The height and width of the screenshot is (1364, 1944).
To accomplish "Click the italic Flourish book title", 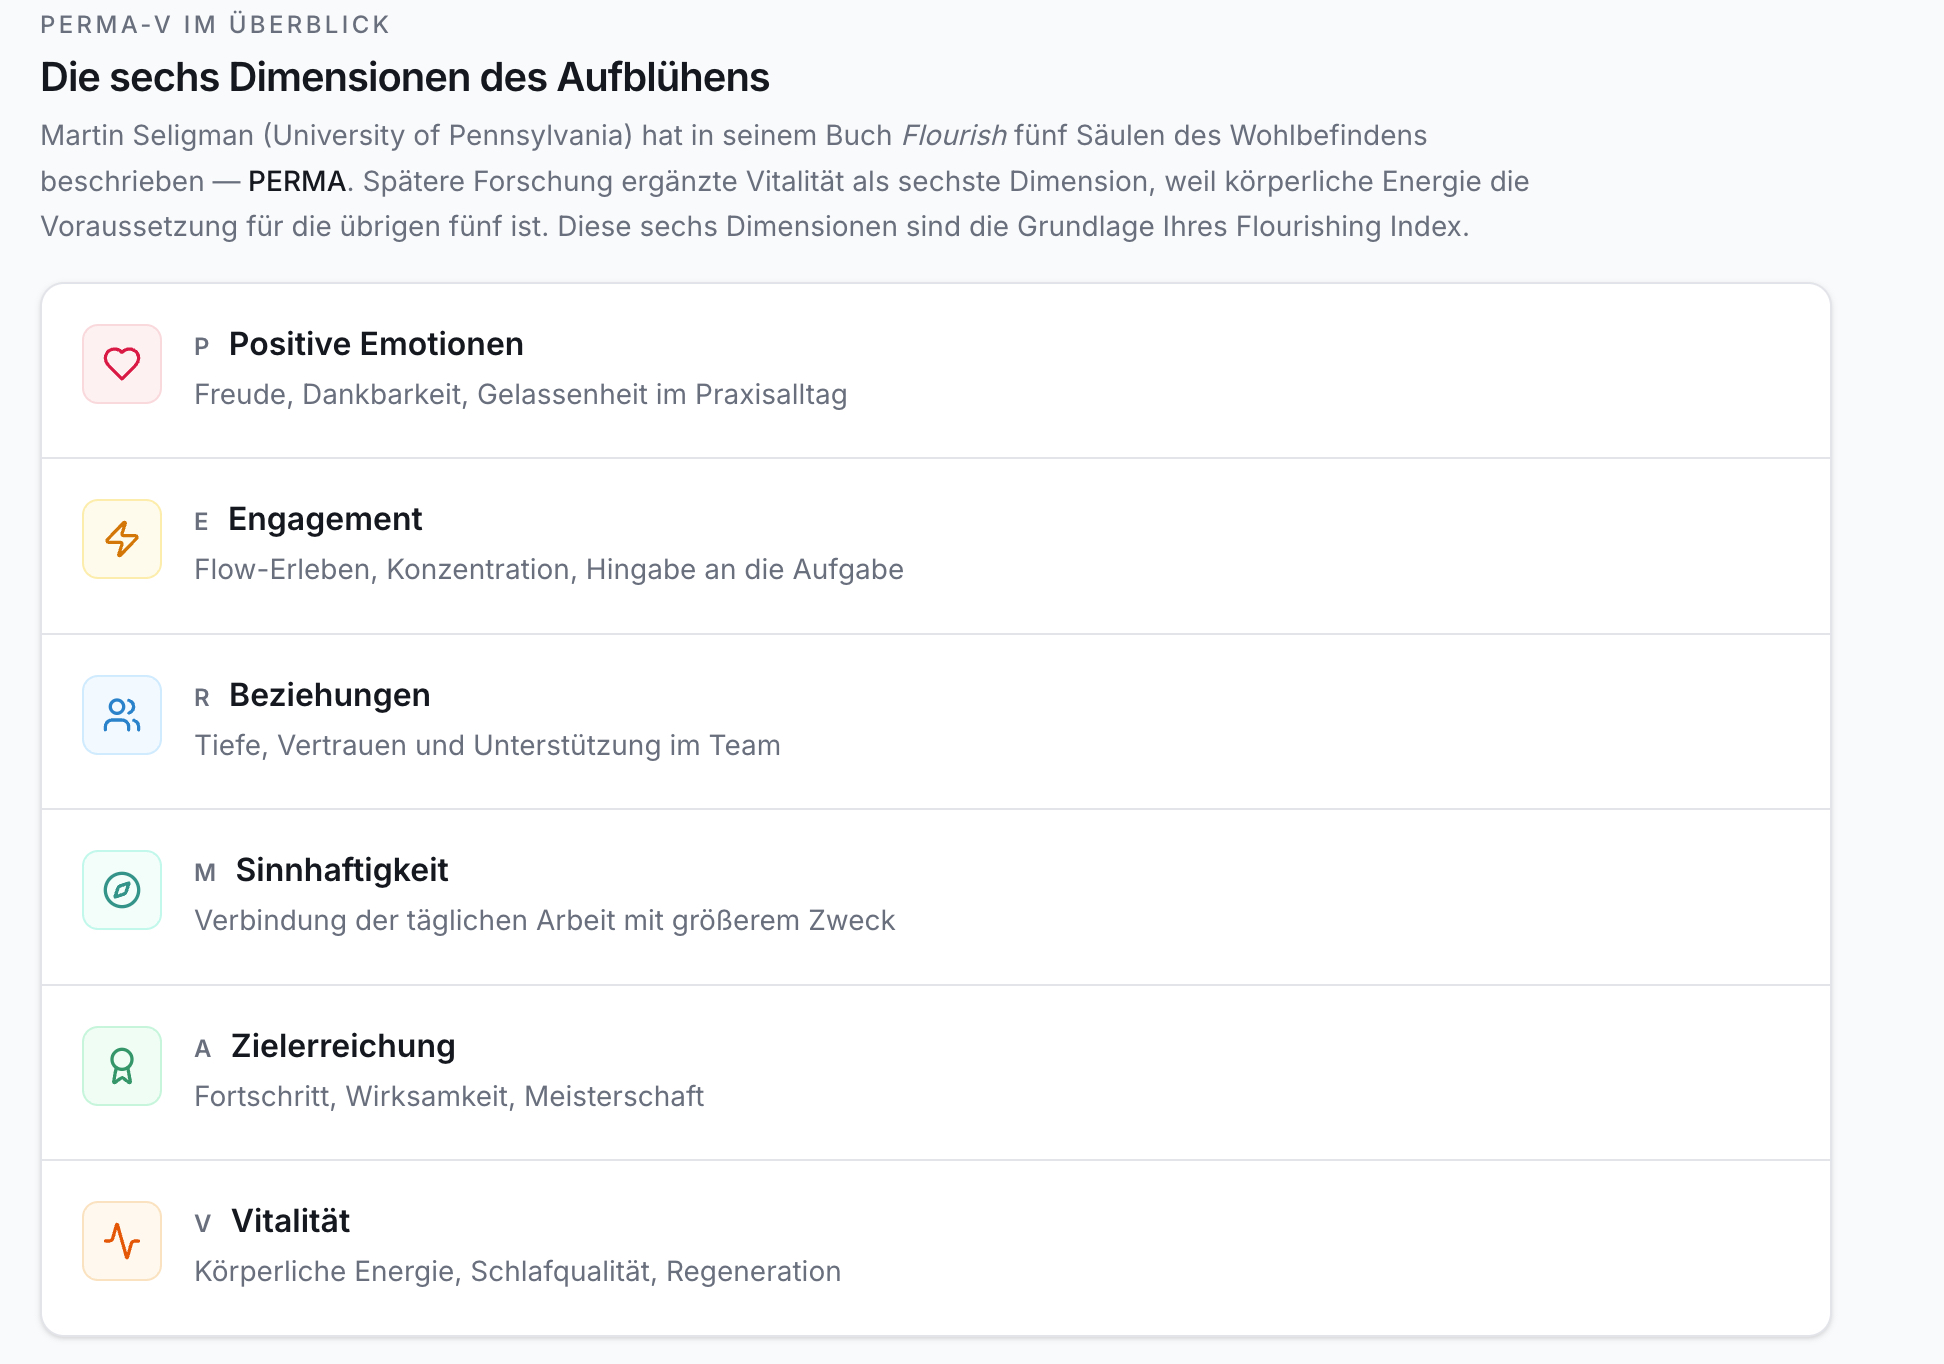I will pos(954,135).
